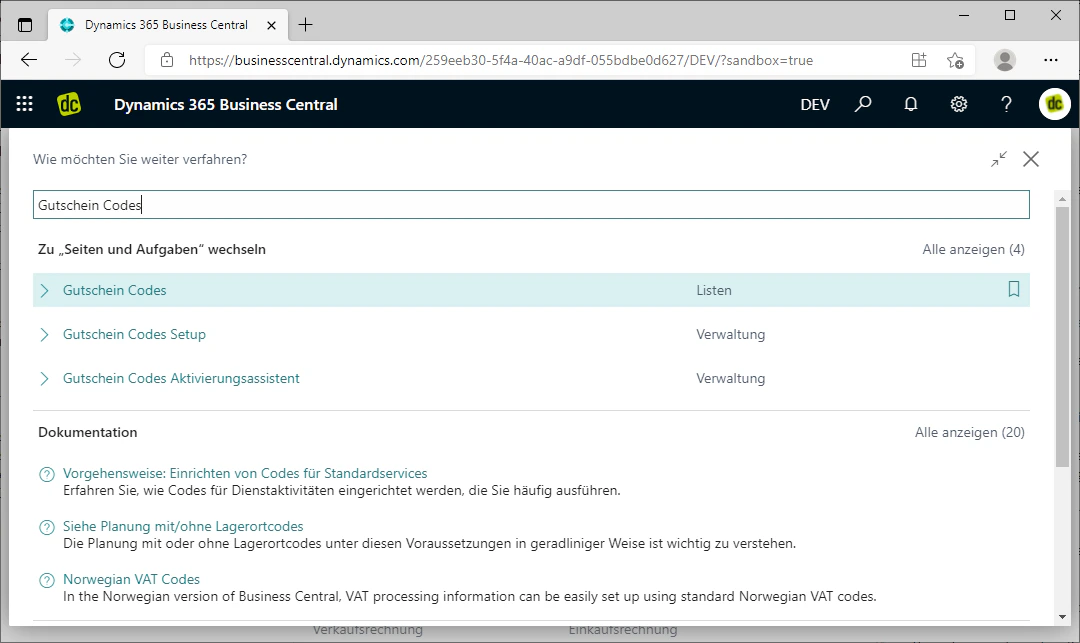Click the green dc company logo
The width and height of the screenshot is (1080, 643).
[69, 104]
